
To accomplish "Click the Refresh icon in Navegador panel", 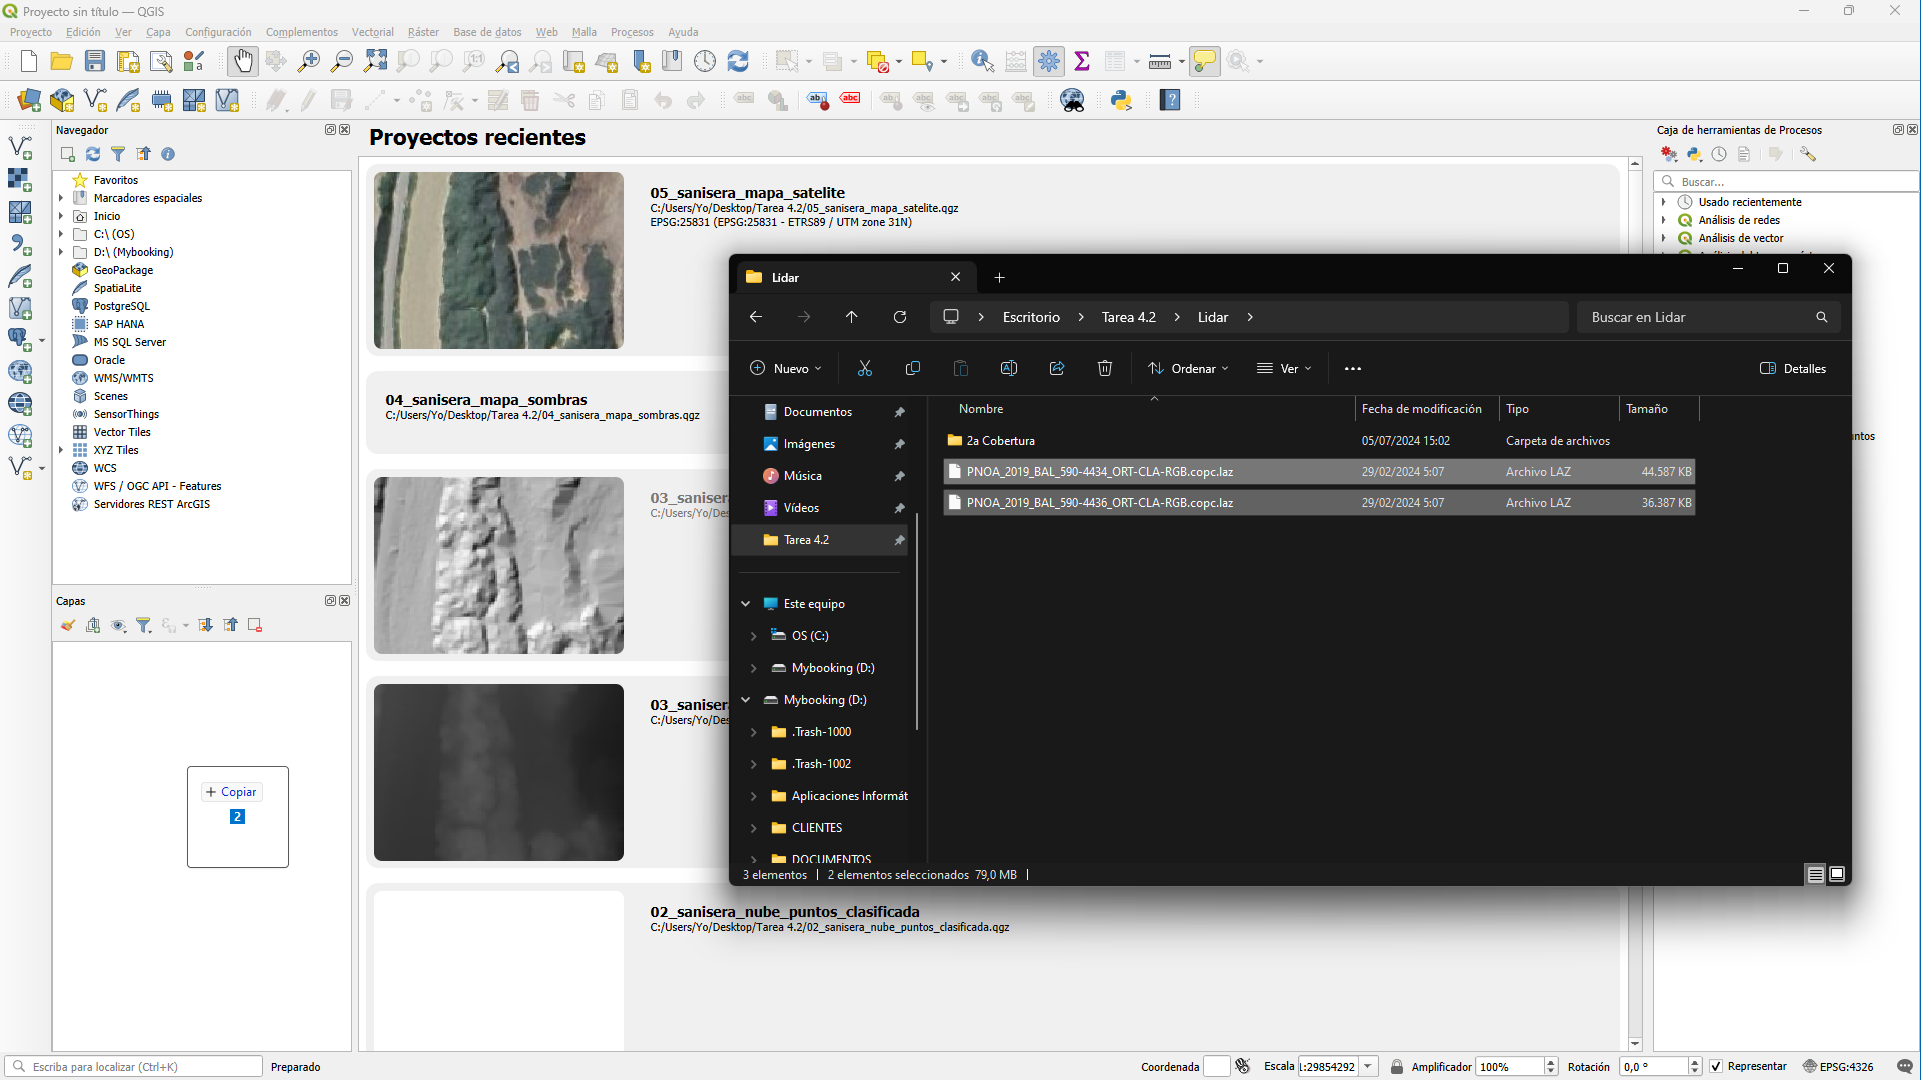I will click(93, 154).
